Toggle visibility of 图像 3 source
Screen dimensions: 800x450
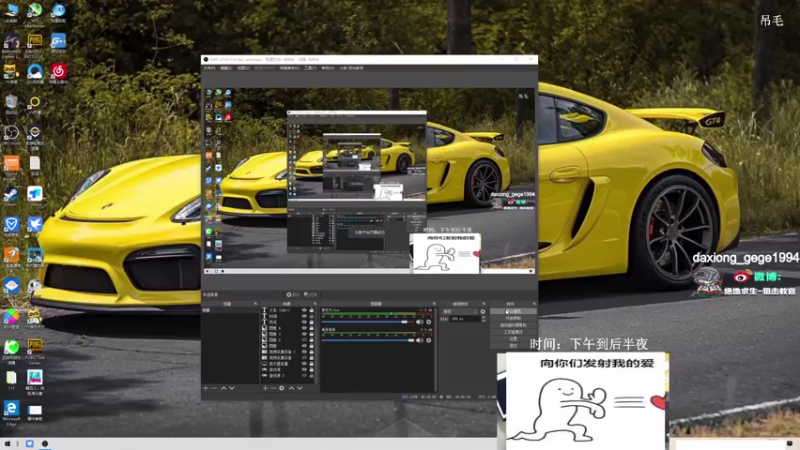304,334
